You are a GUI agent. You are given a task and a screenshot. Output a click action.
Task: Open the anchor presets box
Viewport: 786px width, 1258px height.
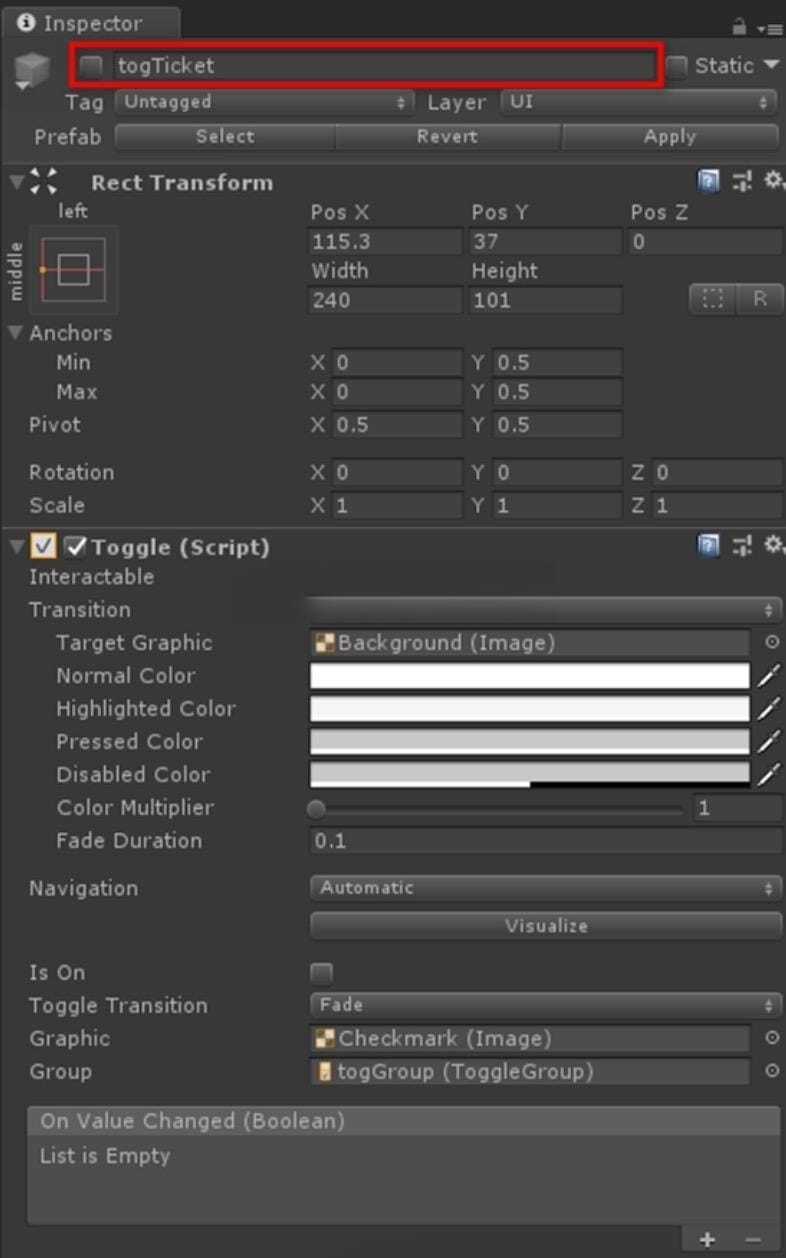(74, 269)
